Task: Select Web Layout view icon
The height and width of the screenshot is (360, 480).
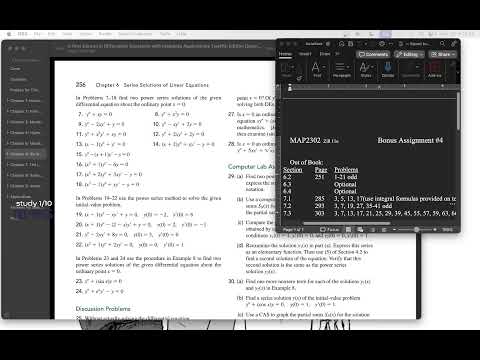Action: [360, 230]
